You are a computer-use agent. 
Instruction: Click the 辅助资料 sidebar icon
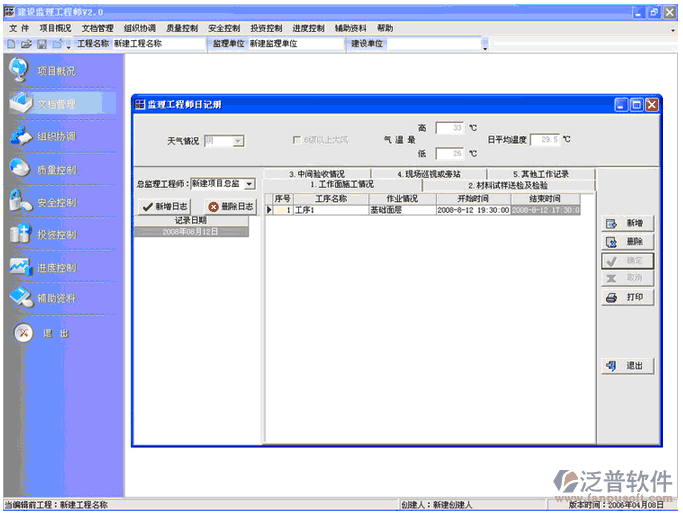pyautogui.click(x=20, y=298)
